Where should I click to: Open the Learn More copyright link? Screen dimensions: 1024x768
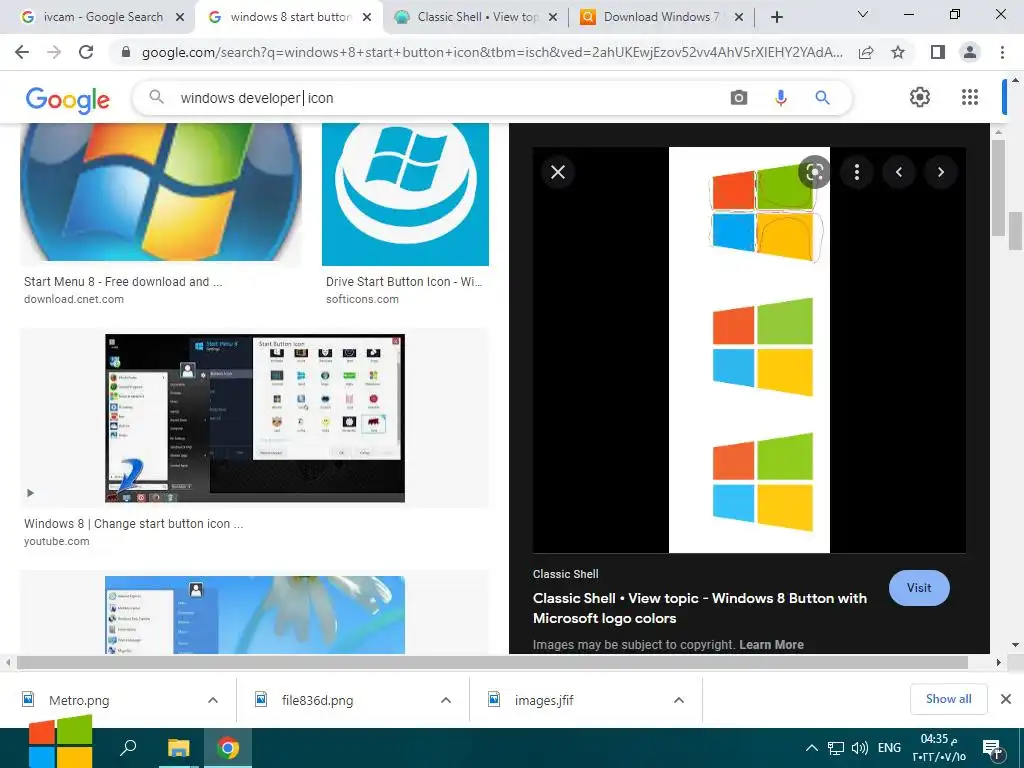pos(771,645)
